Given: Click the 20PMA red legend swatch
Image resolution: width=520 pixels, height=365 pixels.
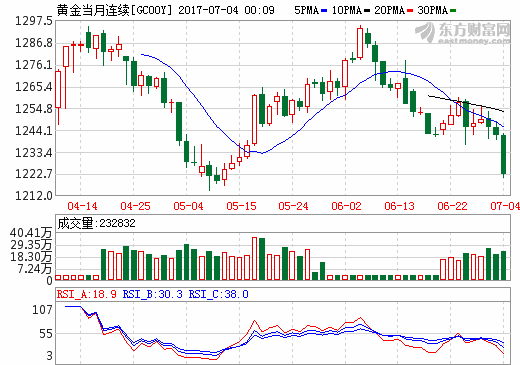Looking at the screenshot, I should click(x=410, y=11).
